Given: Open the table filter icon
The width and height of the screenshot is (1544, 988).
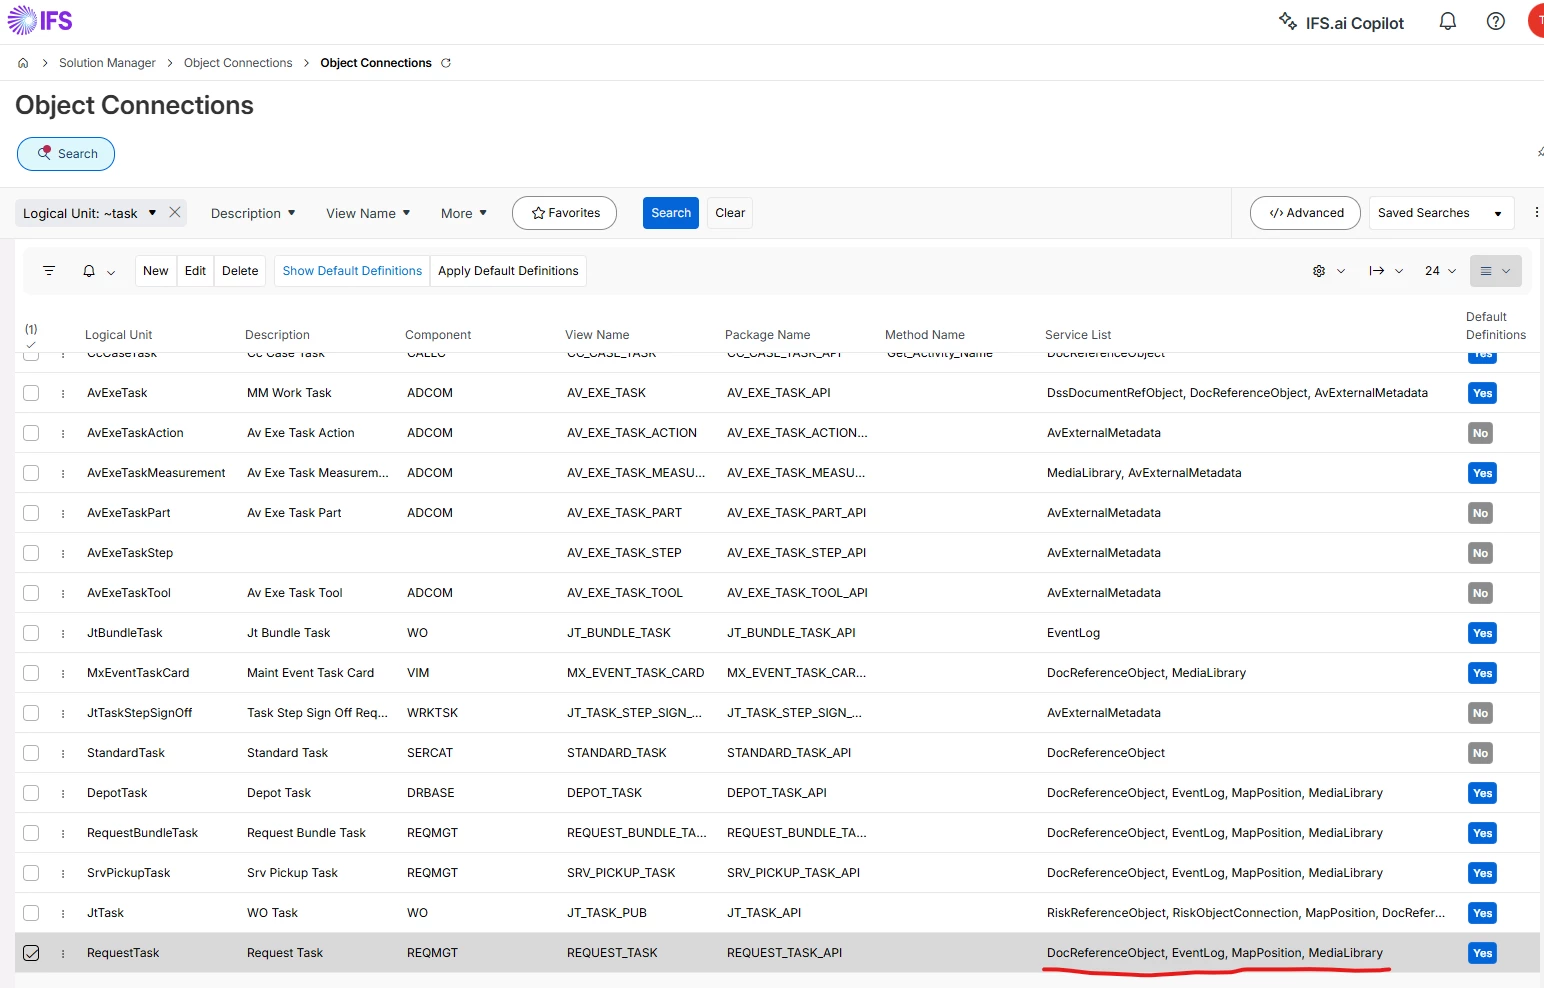Looking at the screenshot, I should tap(49, 271).
